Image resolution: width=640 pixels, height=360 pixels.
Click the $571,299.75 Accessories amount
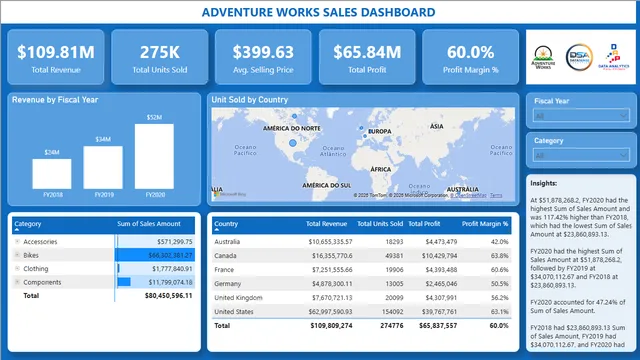tap(175, 242)
